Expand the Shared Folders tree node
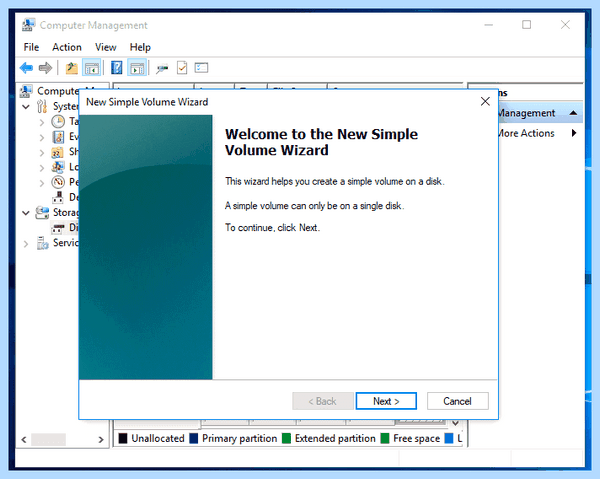The width and height of the screenshot is (600, 479). (42, 153)
